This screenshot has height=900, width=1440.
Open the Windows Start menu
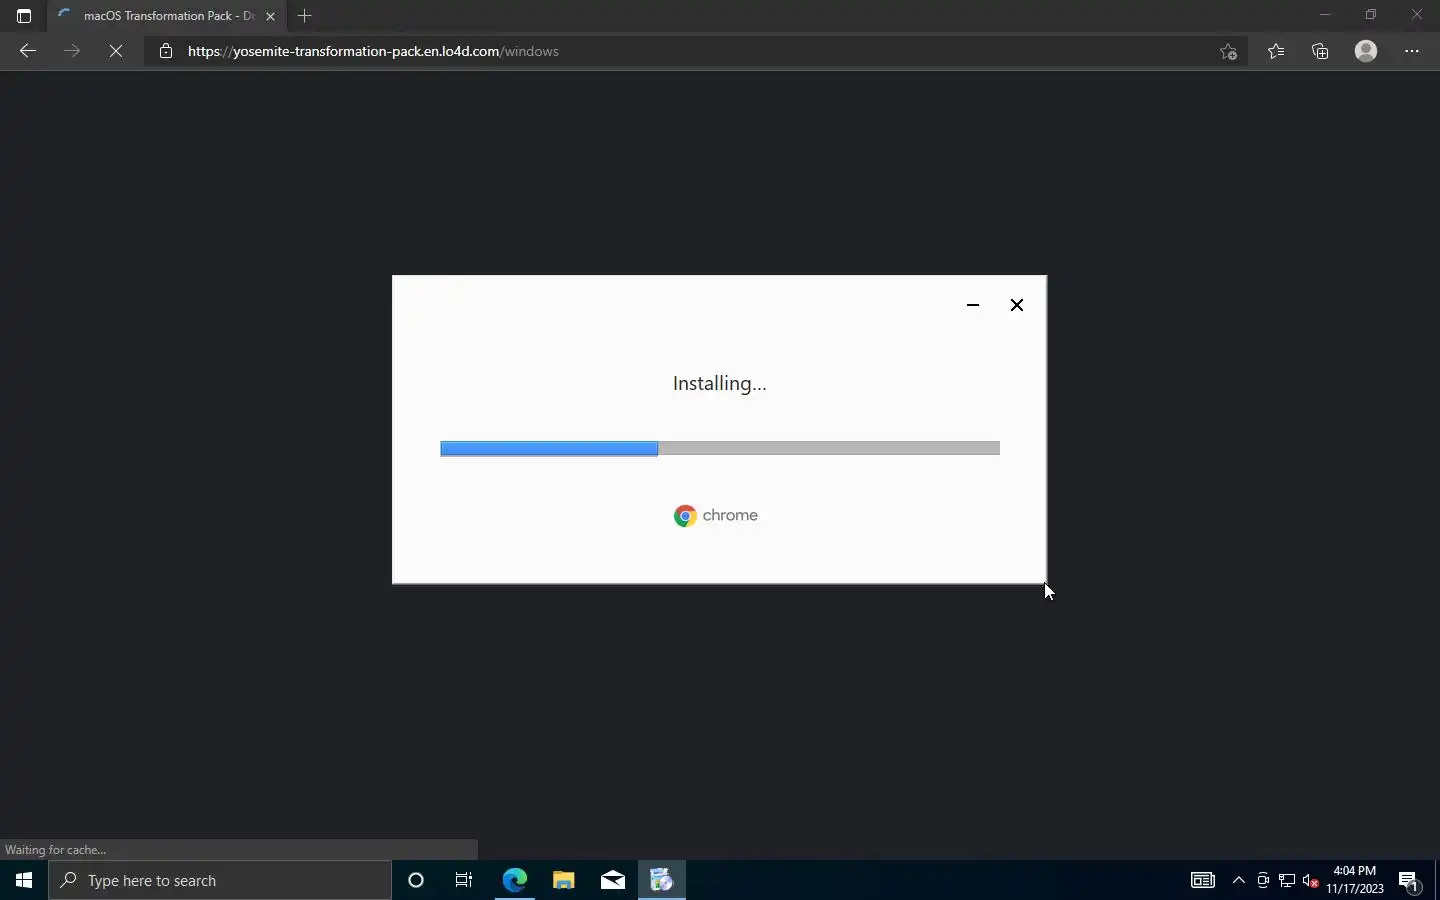tap(24, 880)
